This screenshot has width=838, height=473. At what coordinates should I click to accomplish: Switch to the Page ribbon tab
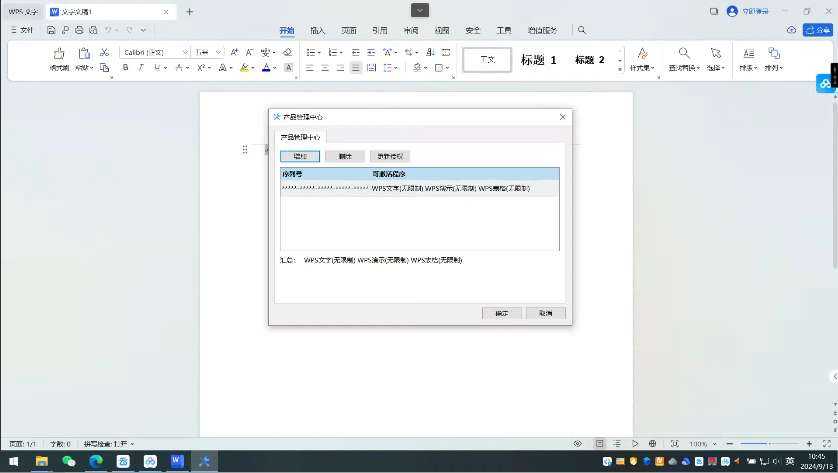click(348, 30)
